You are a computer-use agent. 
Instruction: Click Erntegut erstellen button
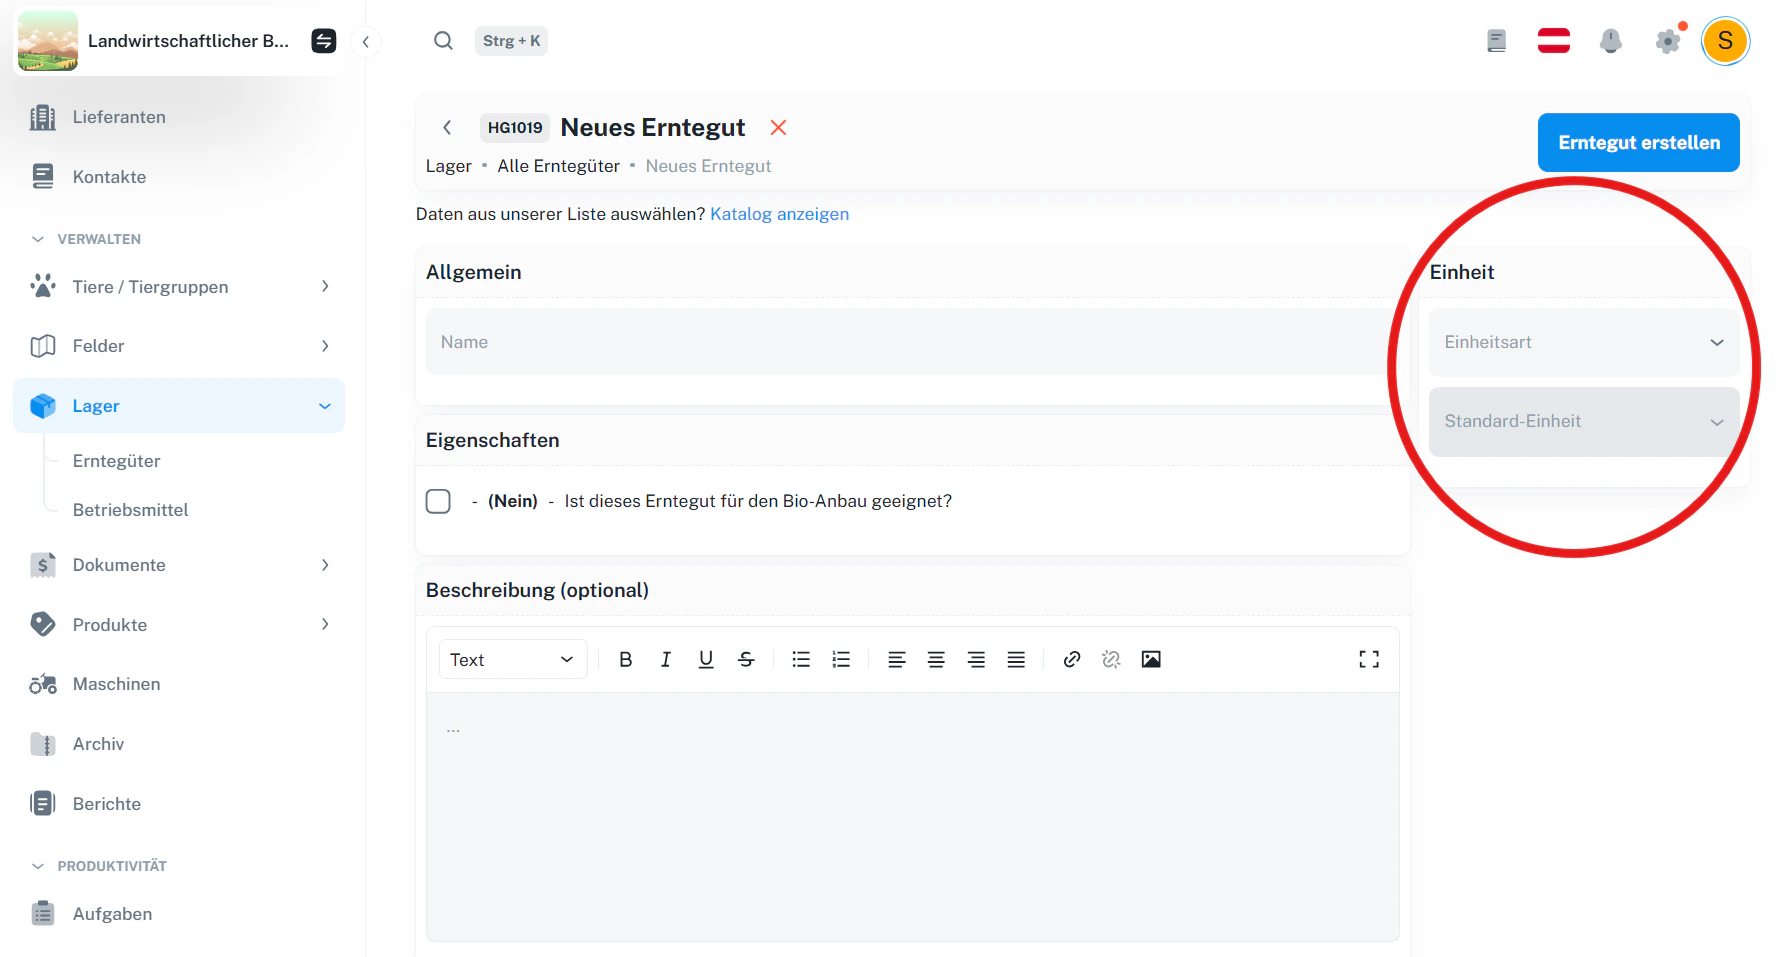point(1638,143)
